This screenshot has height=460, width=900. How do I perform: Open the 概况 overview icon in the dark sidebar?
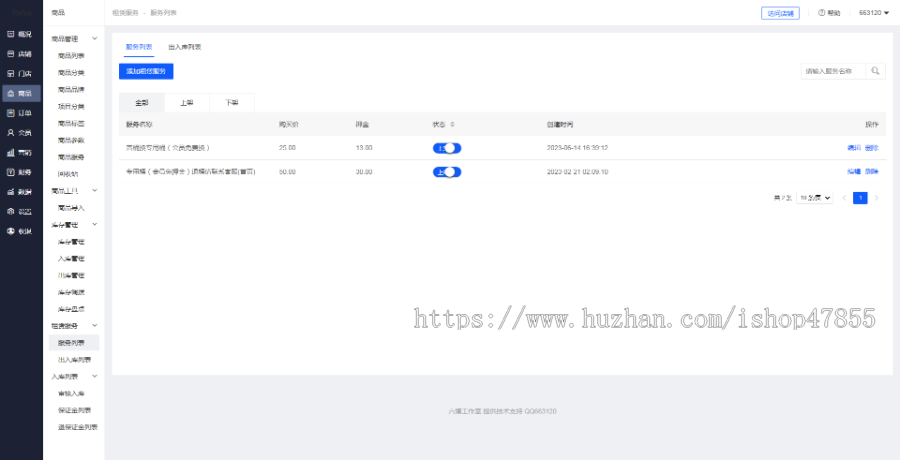click(10, 34)
